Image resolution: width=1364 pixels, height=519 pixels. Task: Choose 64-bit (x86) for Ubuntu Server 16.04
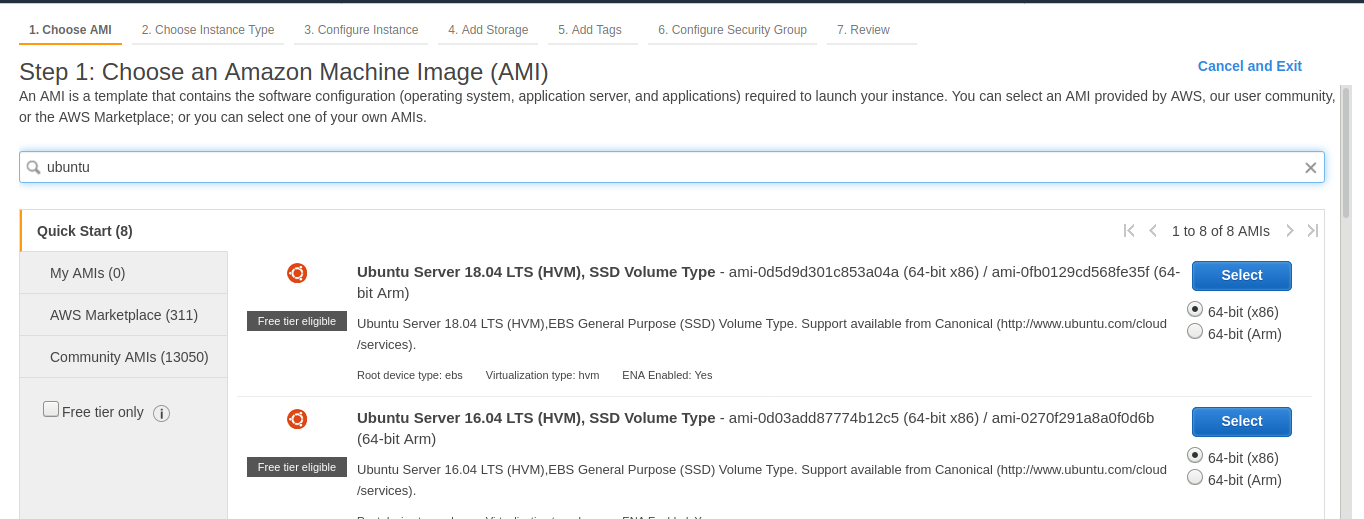1195,455
